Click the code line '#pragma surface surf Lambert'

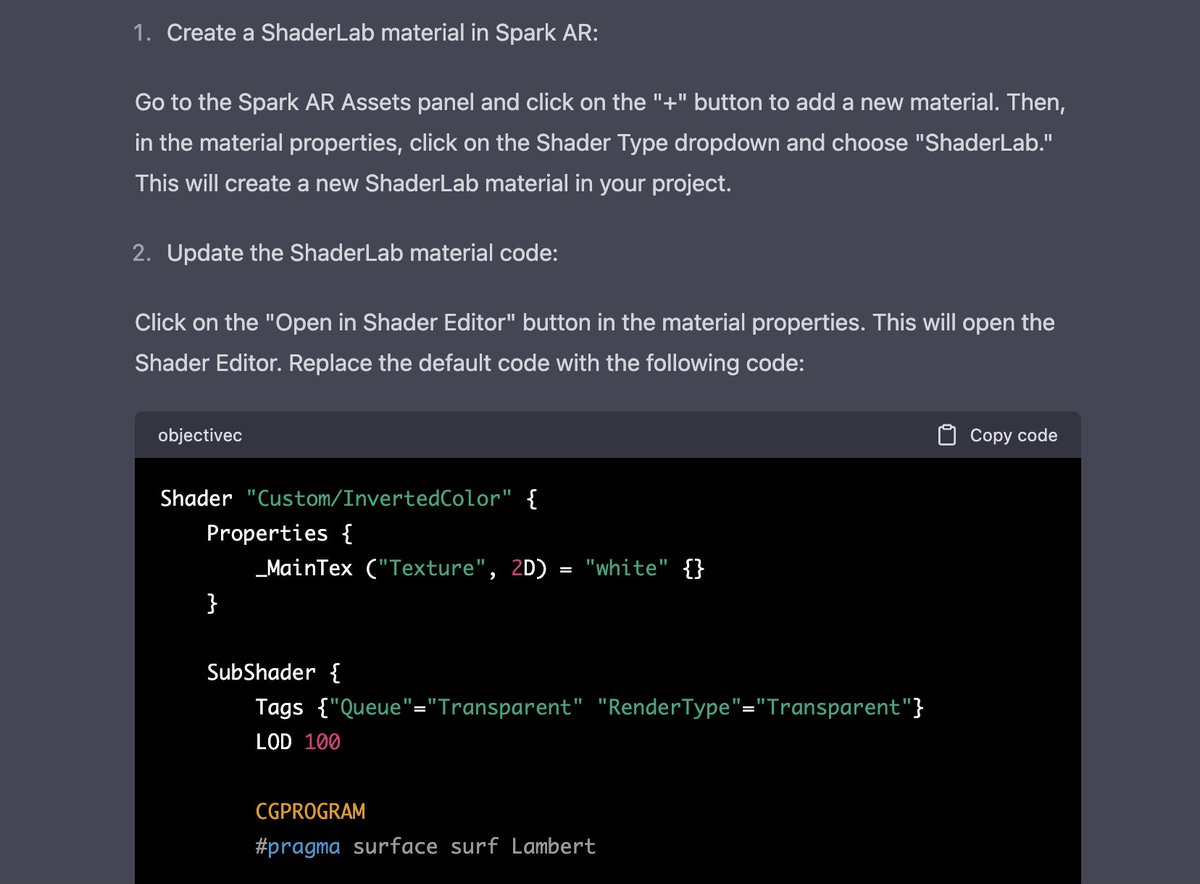tap(425, 846)
